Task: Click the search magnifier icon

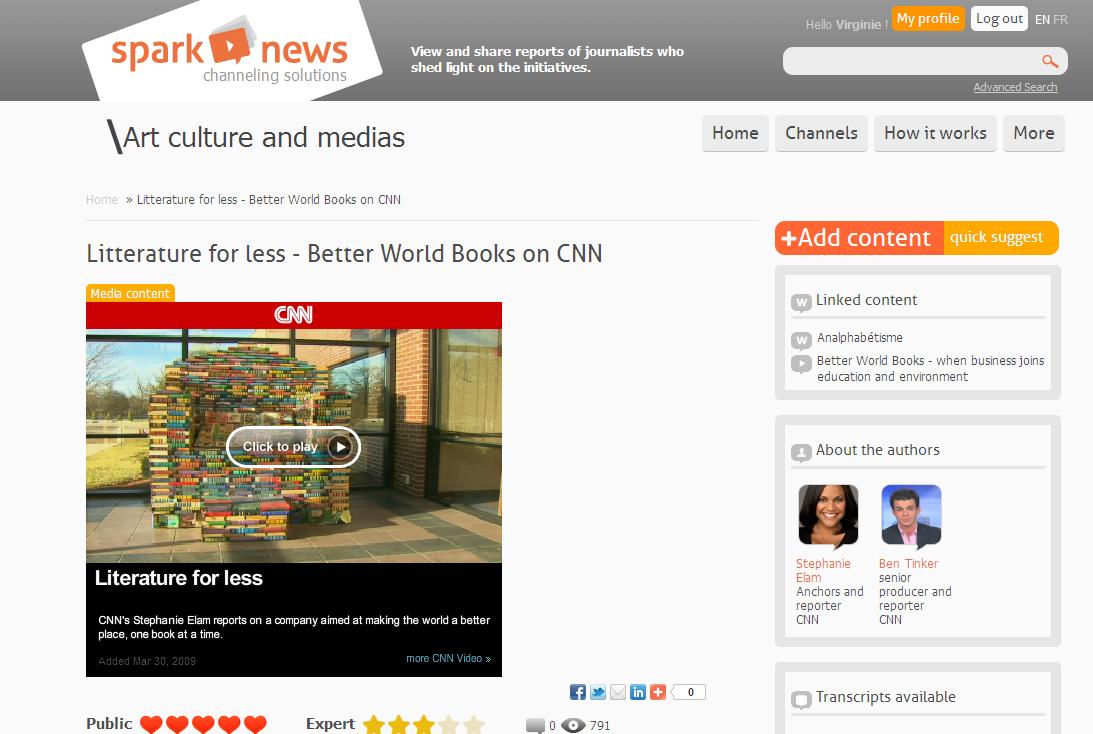Action: coord(1050,62)
